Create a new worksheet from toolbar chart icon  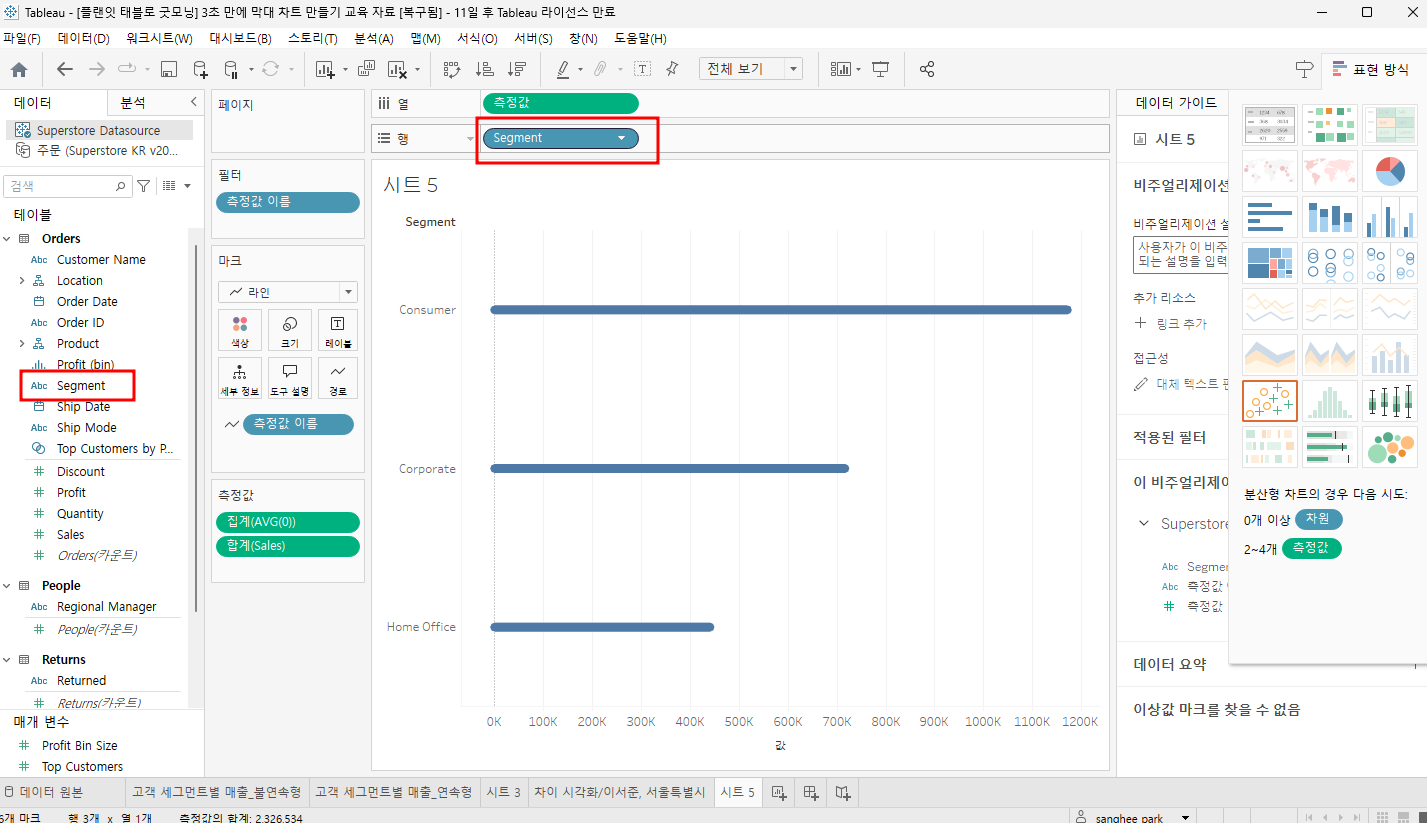pyautogui.click(x=325, y=69)
